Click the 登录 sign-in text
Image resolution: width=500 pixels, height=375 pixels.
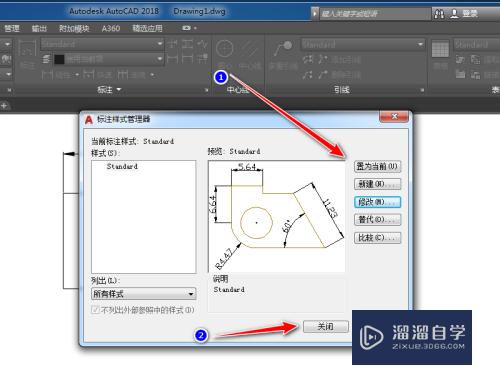click(x=470, y=14)
